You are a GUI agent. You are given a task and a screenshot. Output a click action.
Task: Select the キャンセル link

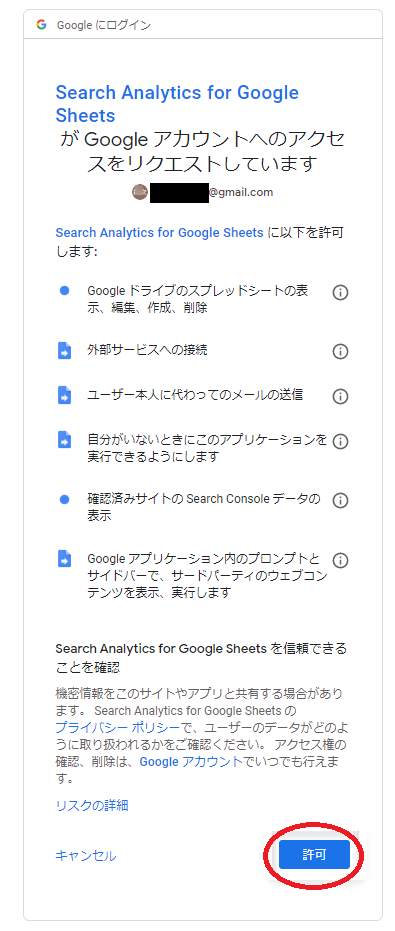86,856
